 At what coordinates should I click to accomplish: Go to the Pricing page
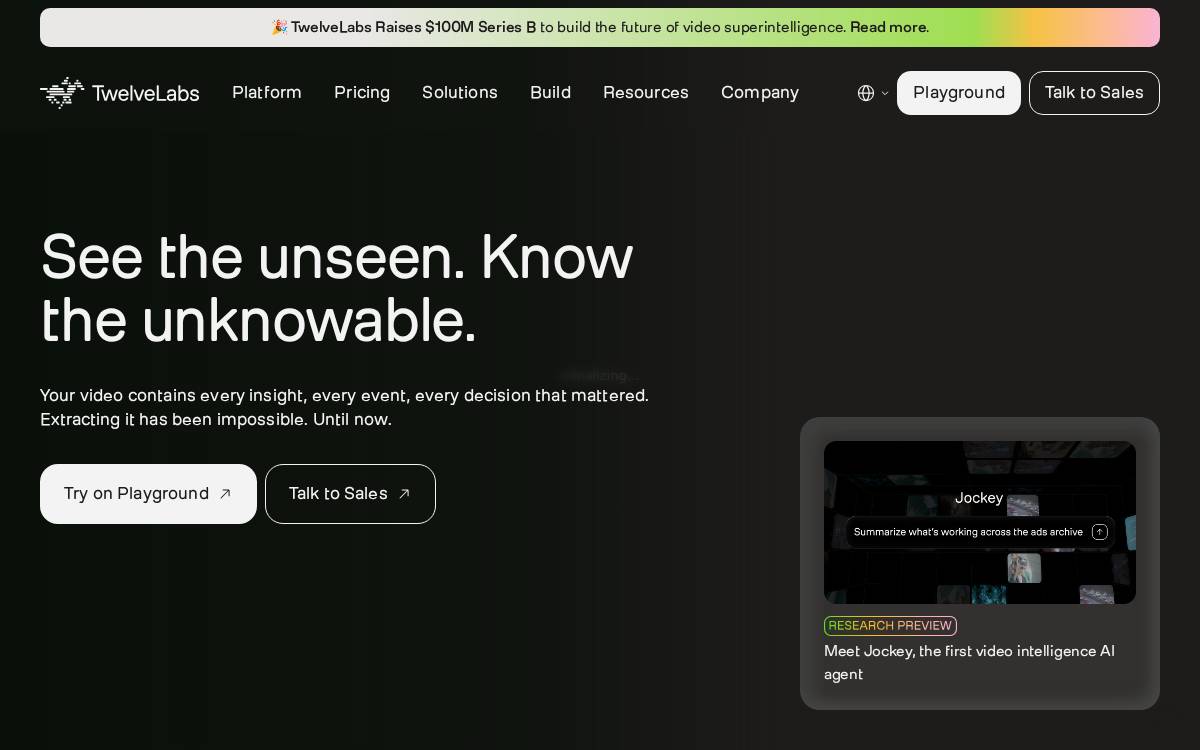click(x=362, y=93)
